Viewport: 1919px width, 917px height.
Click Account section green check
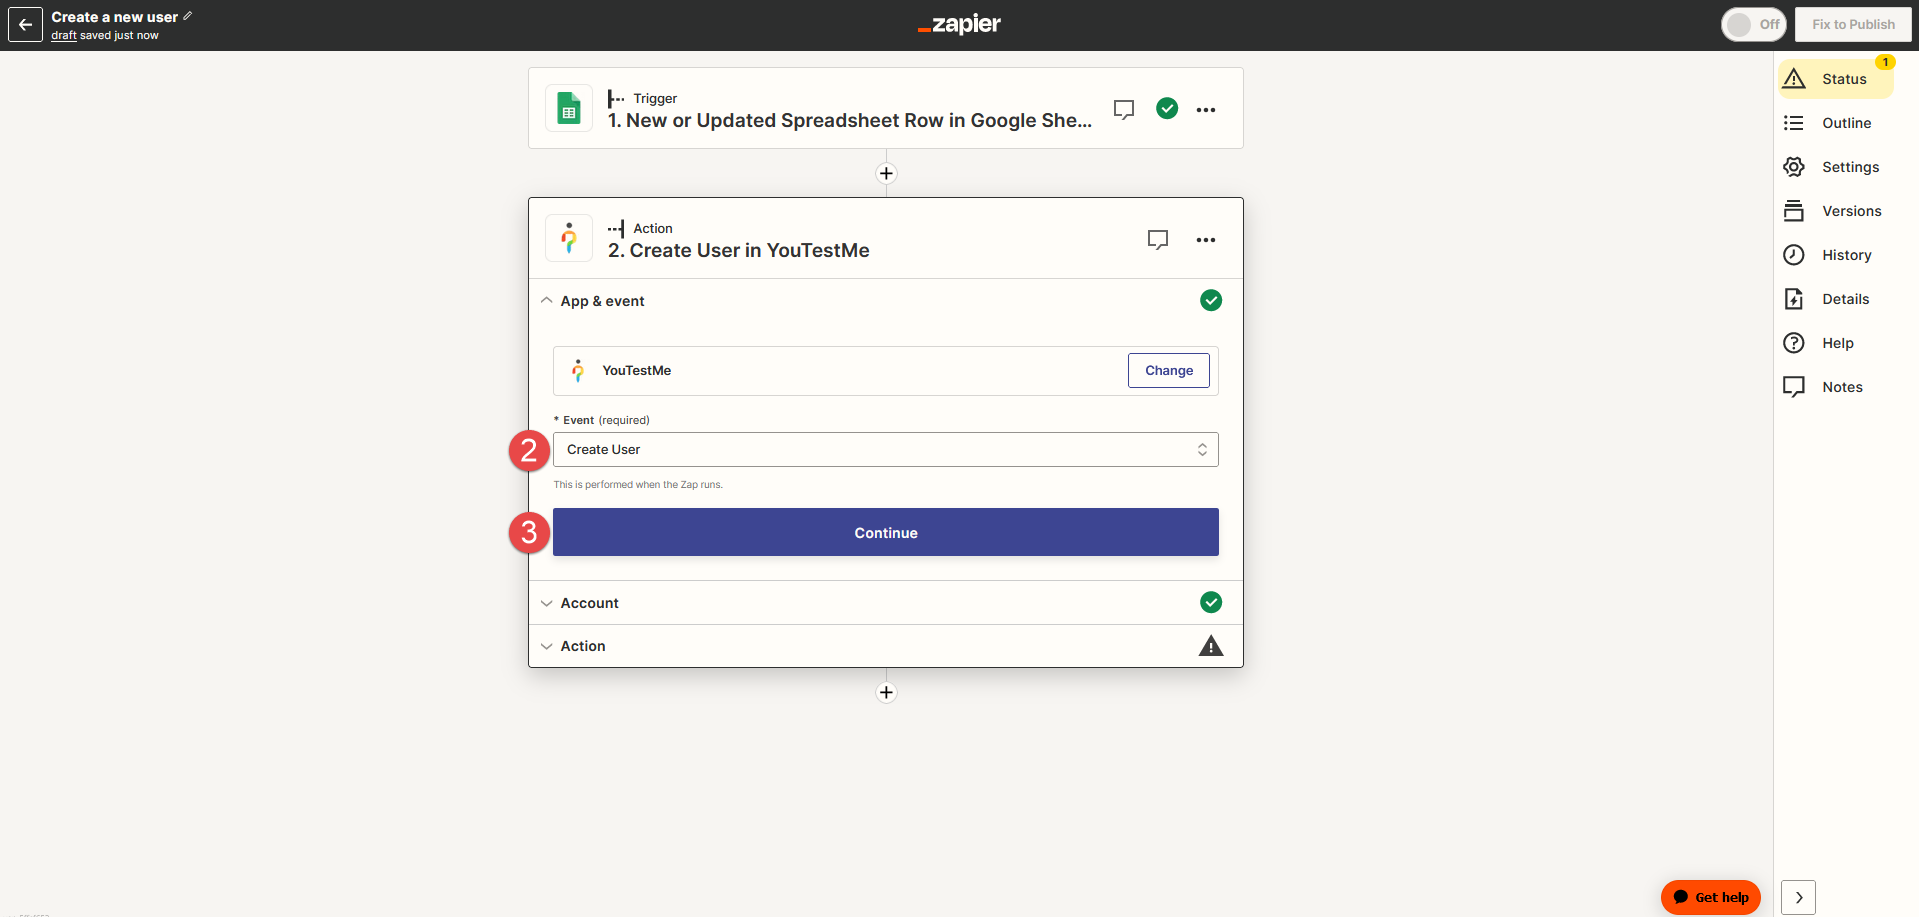tap(1211, 602)
